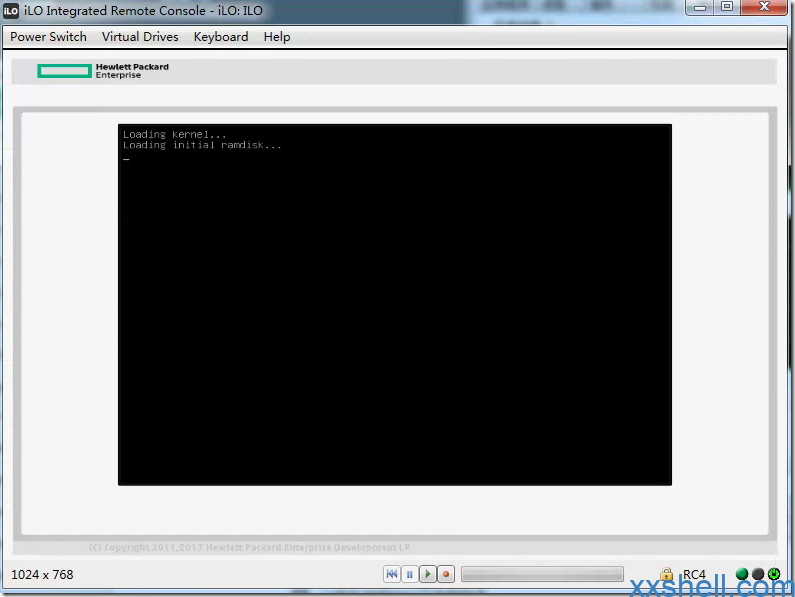Click the iLO application icon in title bar

coord(11,10)
